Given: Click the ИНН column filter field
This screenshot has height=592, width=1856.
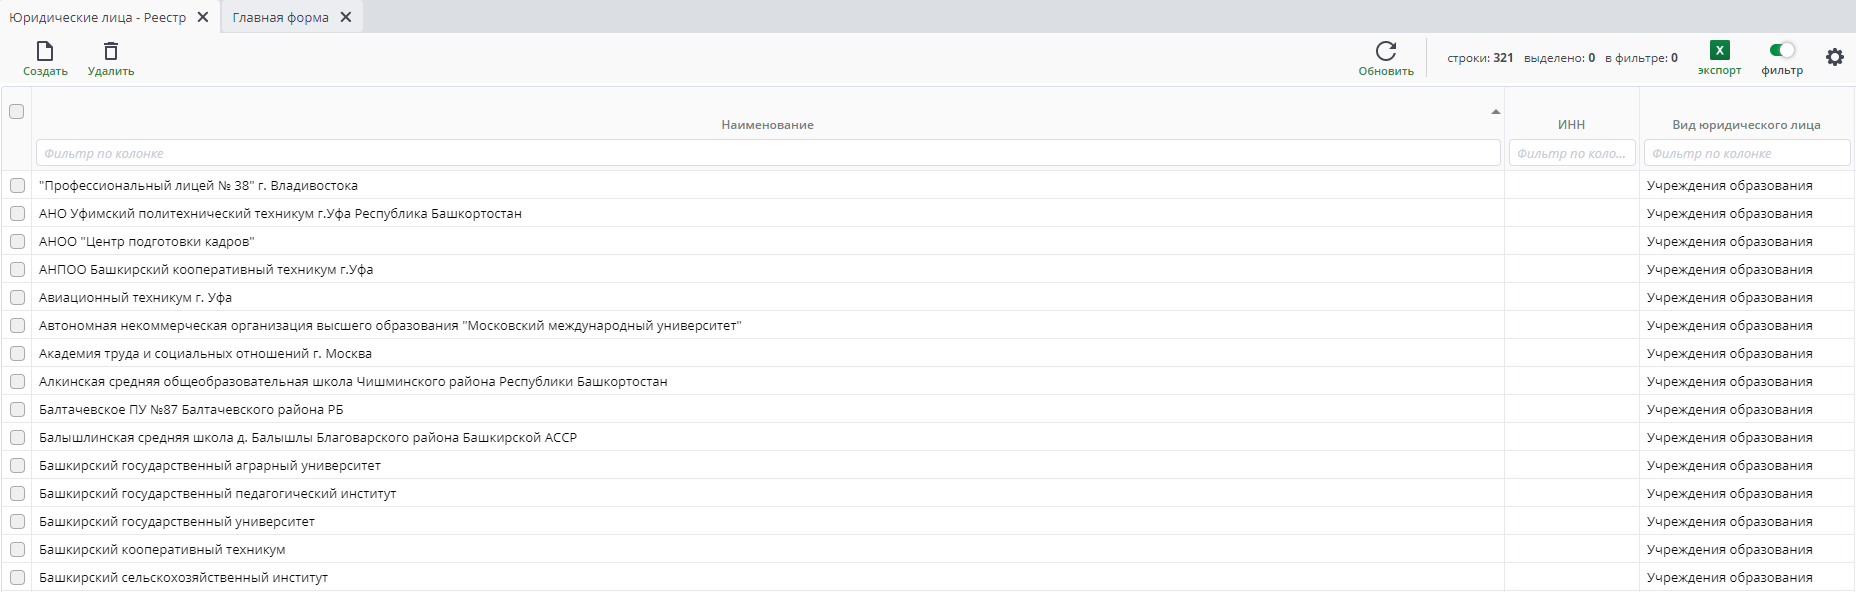Looking at the screenshot, I should (x=1571, y=153).
